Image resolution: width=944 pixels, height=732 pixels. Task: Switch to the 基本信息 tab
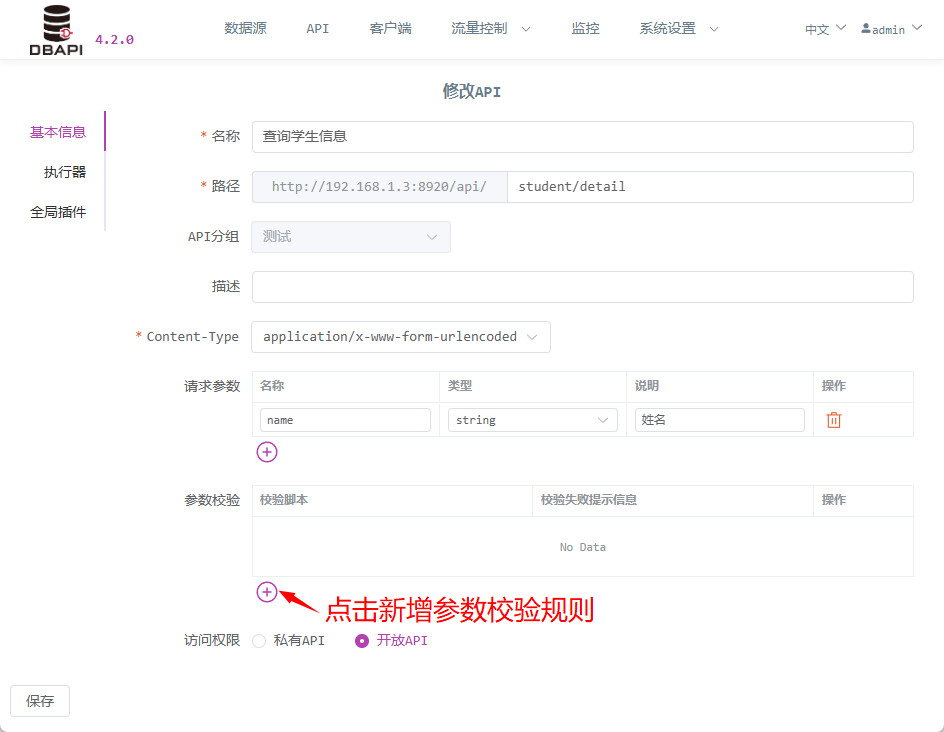coord(58,132)
